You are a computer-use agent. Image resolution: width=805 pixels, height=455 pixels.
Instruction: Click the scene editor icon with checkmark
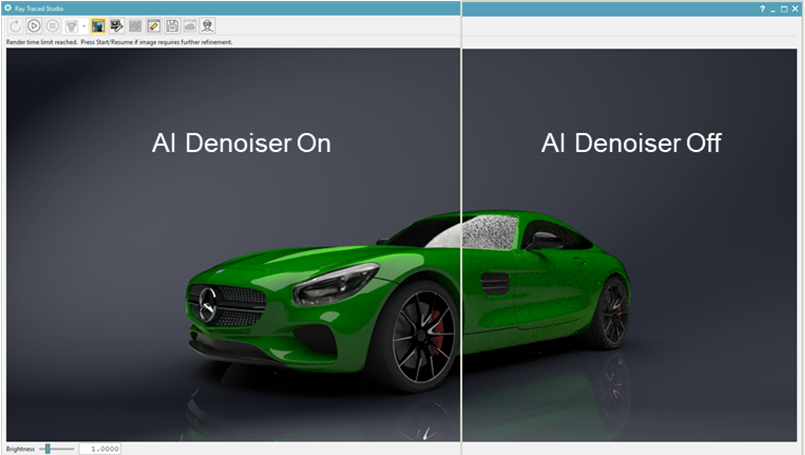pos(117,26)
